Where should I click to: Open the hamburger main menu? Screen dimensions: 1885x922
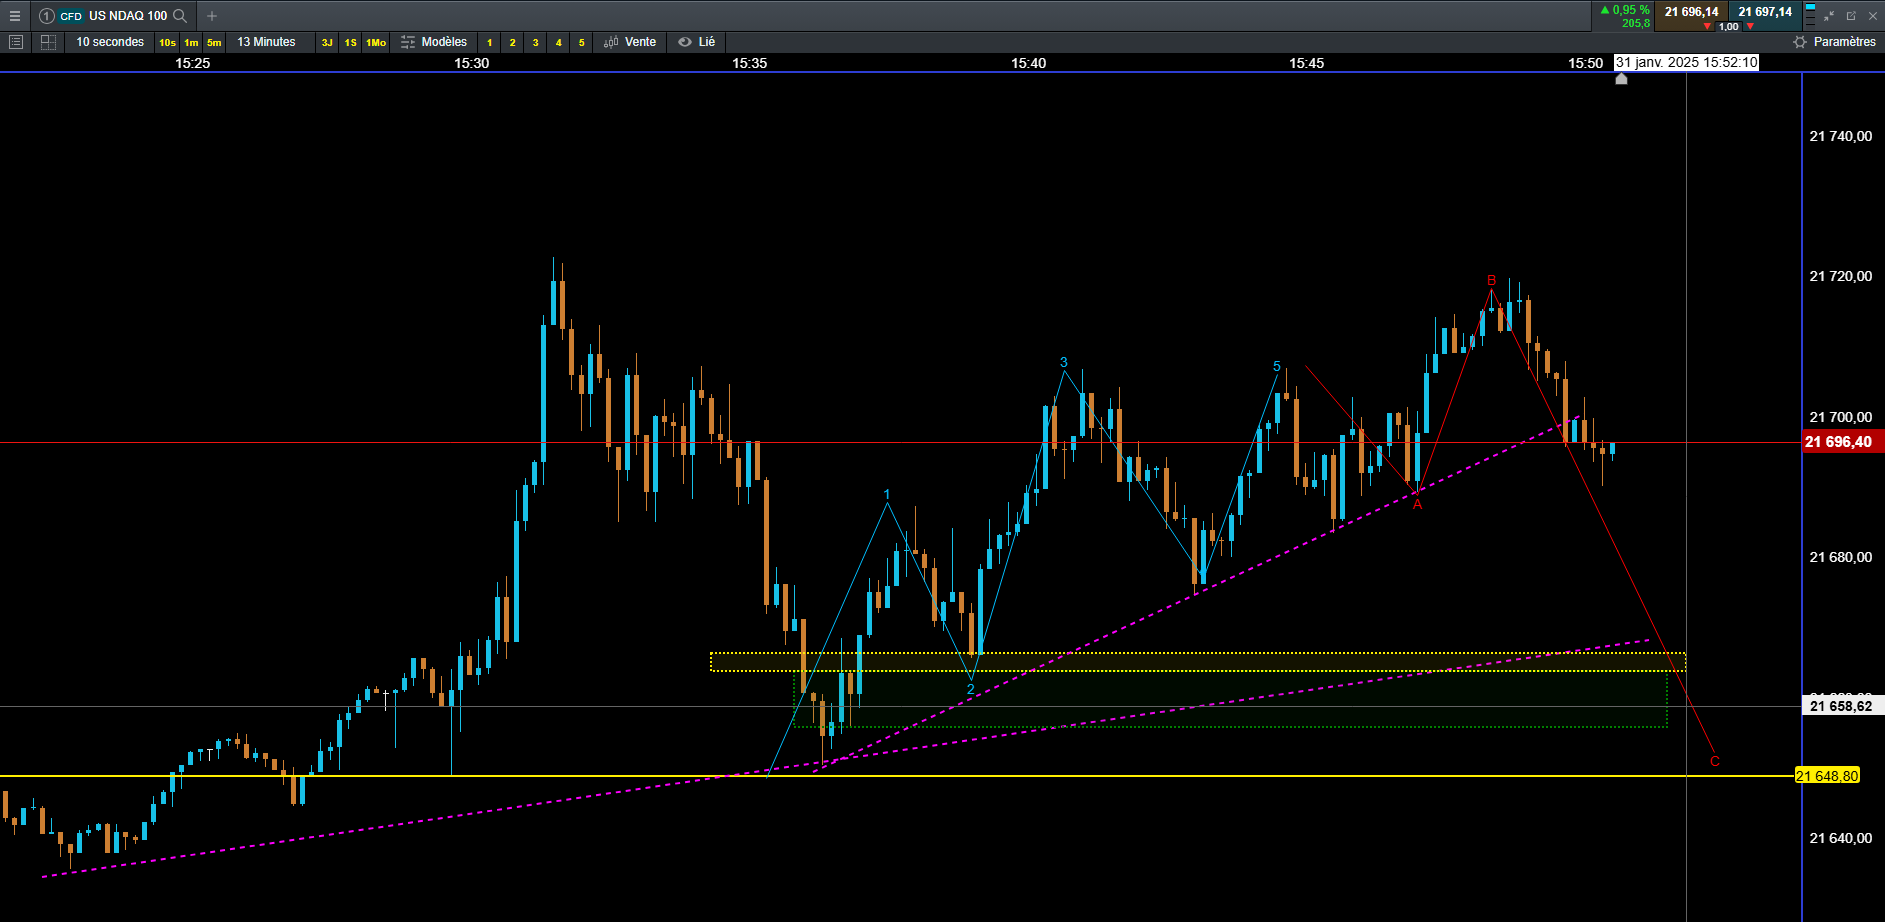(x=14, y=16)
